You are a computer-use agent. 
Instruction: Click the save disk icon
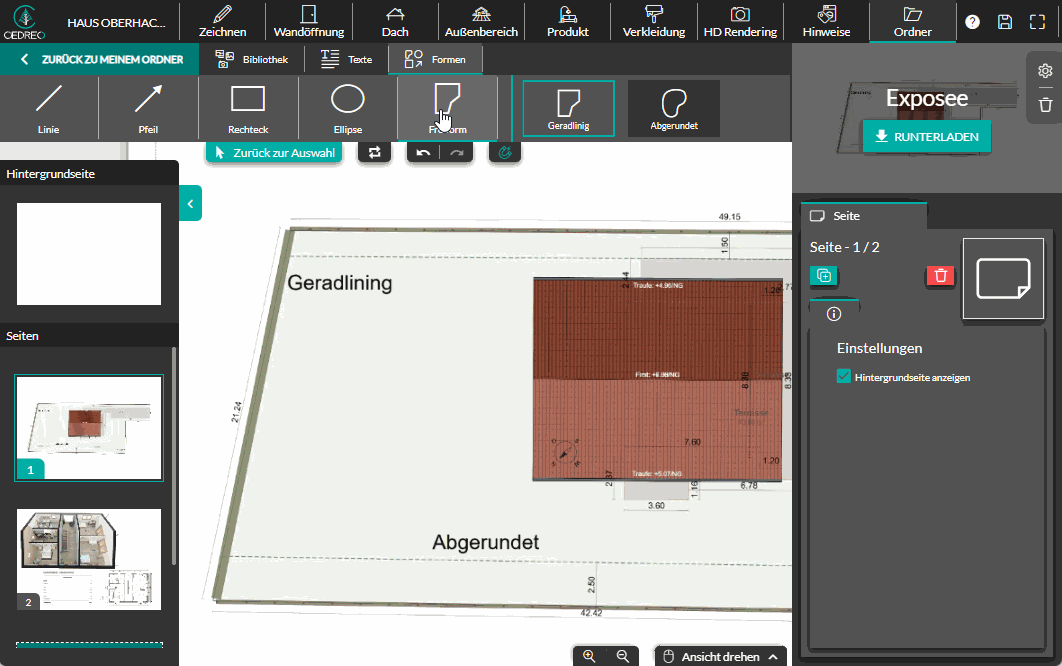coord(1005,21)
